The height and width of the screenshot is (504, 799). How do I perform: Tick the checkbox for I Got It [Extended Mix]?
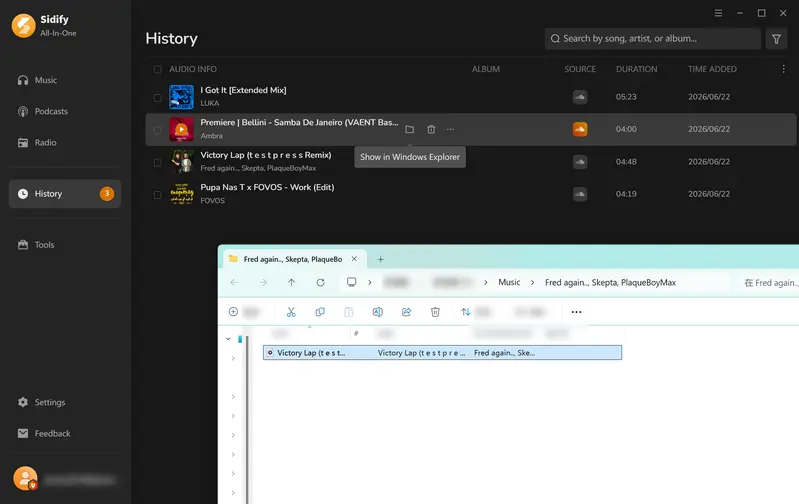tap(157, 97)
